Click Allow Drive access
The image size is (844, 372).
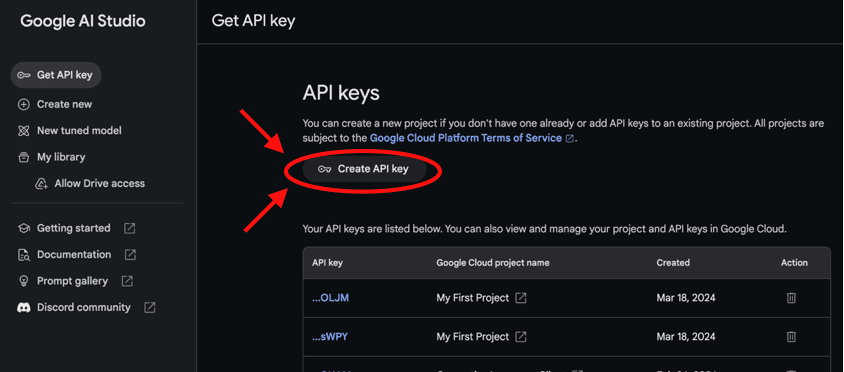[x=90, y=183]
